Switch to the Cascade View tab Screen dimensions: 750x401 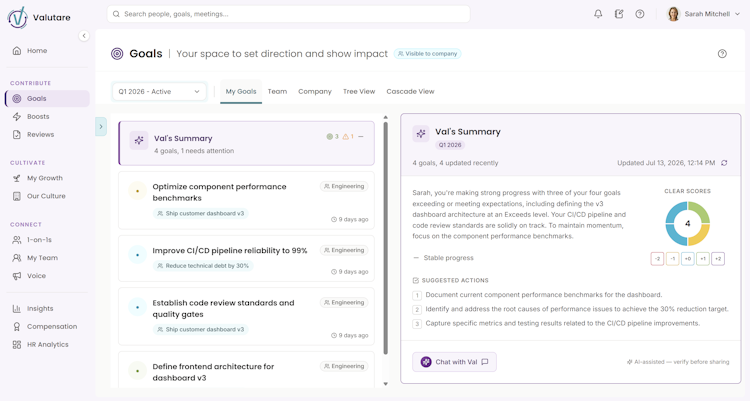(410, 91)
